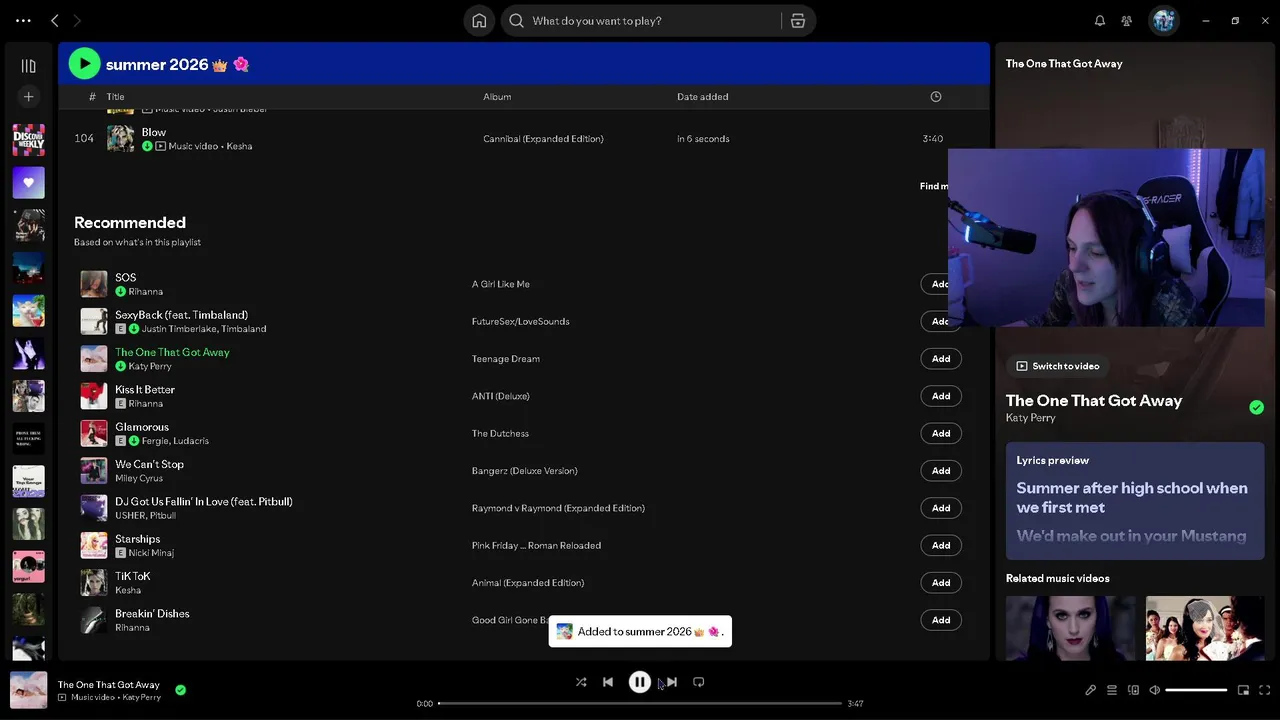Collapse Your Library sidebar
This screenshot has height=720, width=1280.
tap(28, 66)
